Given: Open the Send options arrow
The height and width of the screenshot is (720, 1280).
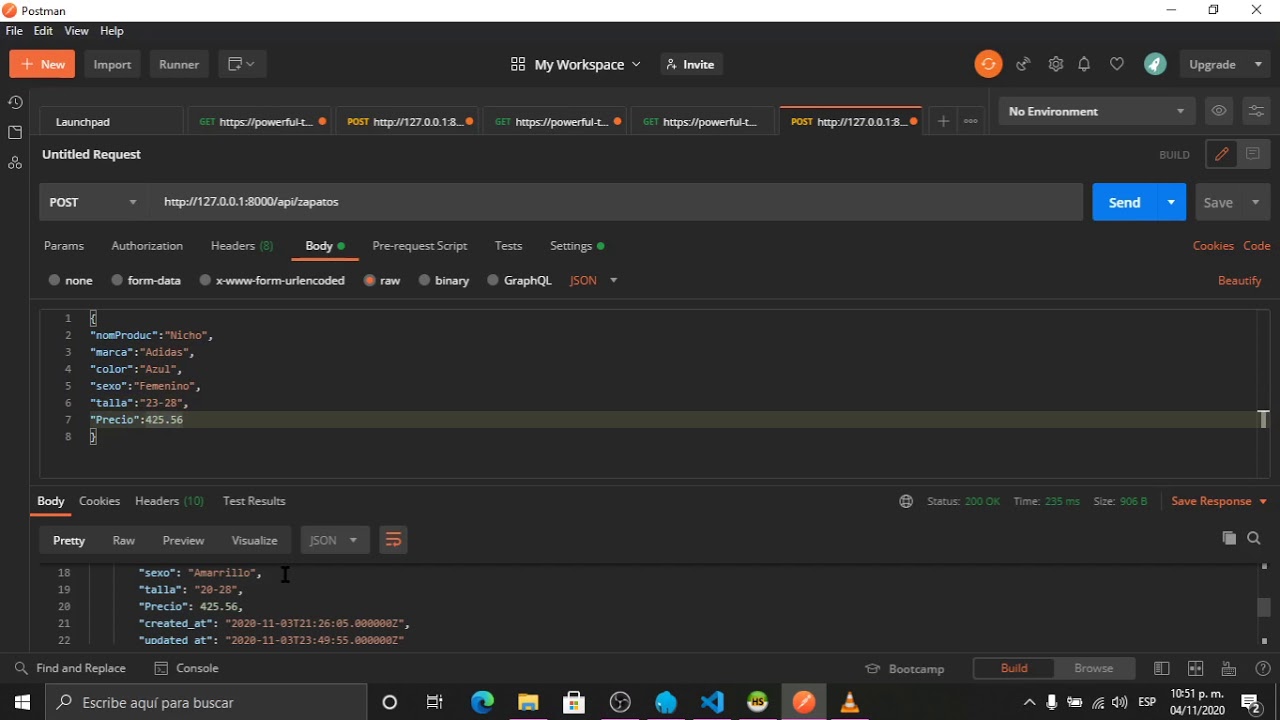Looking at the screenshot, I should [1171, 202].
